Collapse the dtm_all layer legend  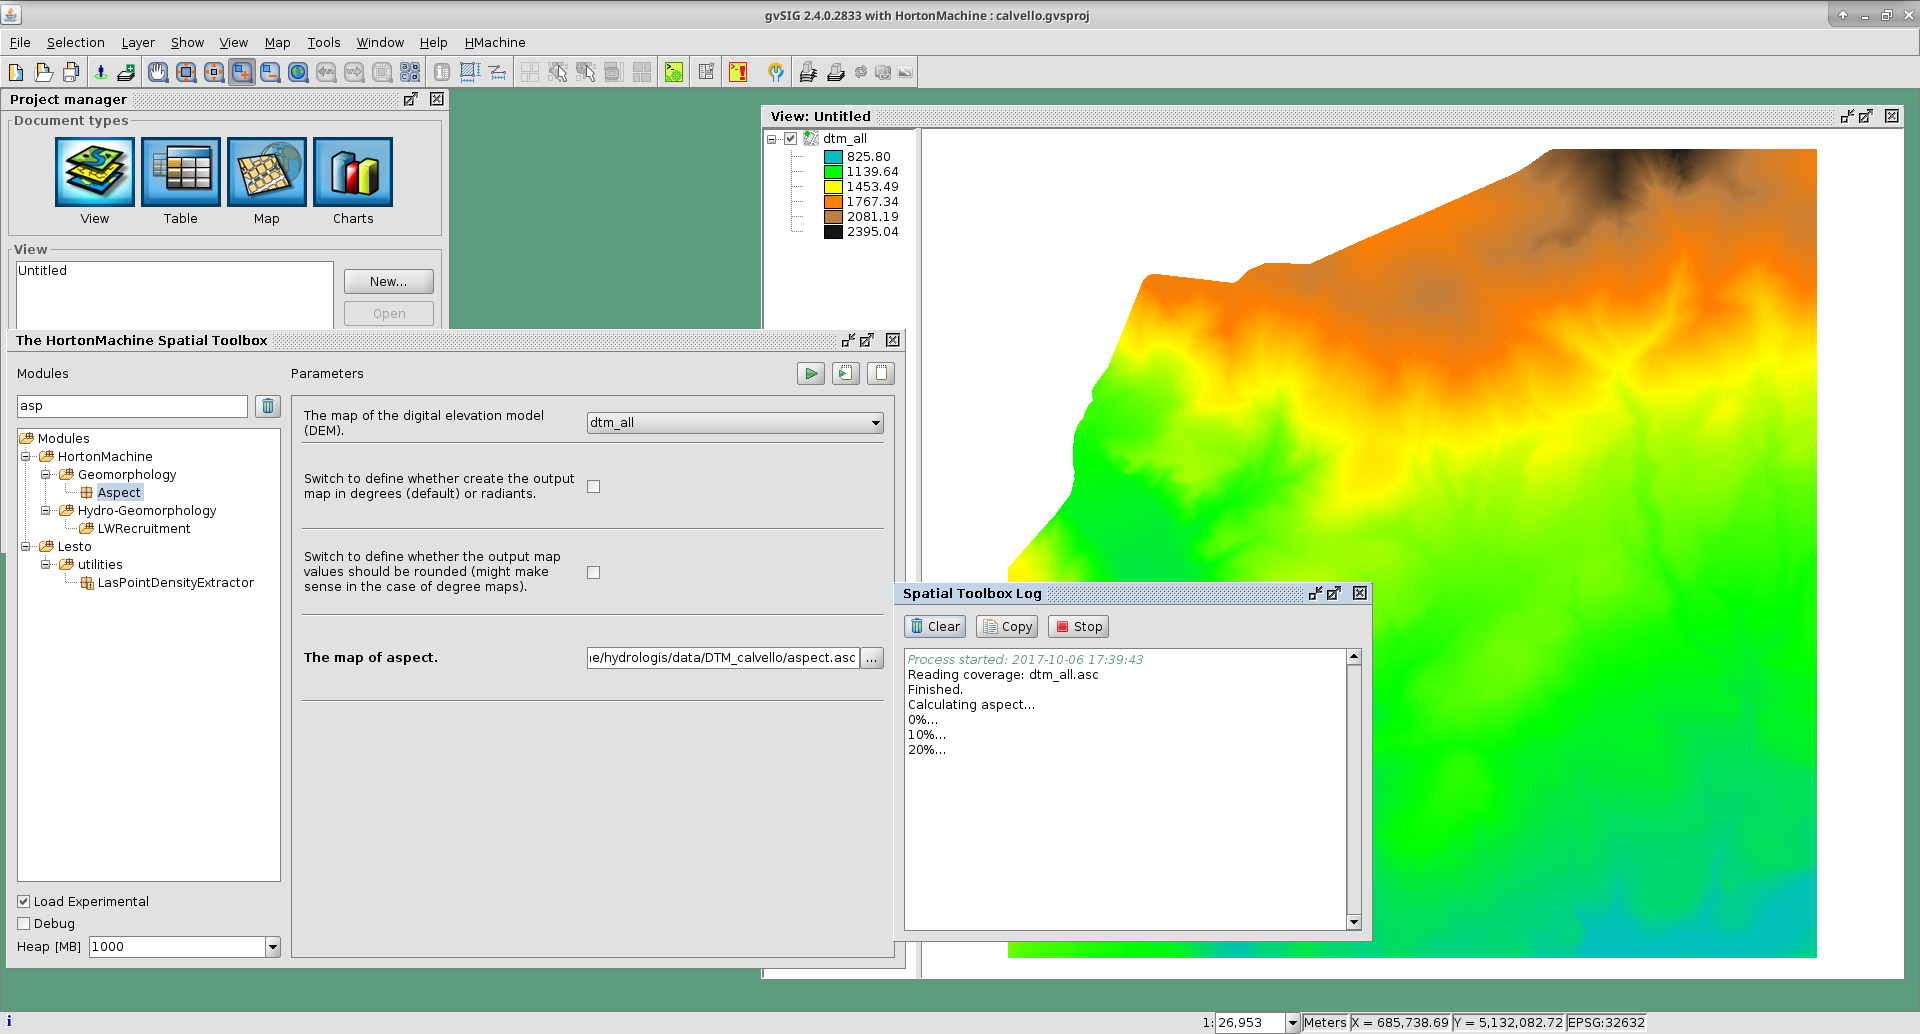click(x=772, y=139)
